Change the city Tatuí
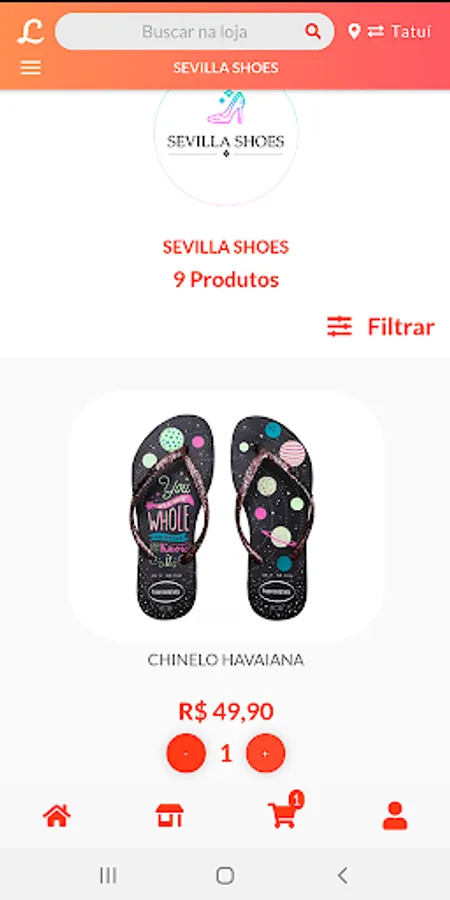The height and width of the screenshot is (900, 450). click(x=411, y=32)
